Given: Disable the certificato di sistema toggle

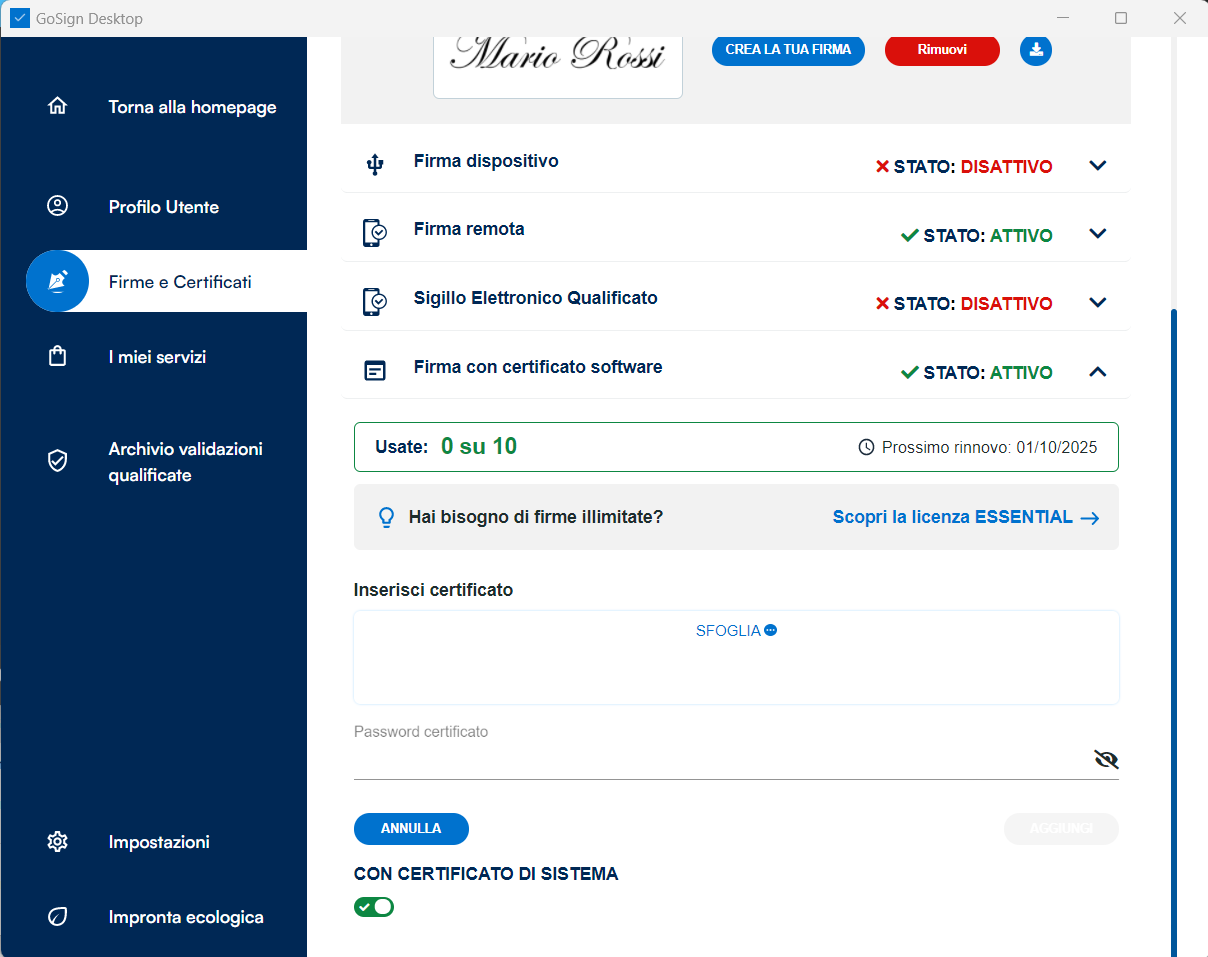Looking at the screenshot, I should [x=374, y=907].
